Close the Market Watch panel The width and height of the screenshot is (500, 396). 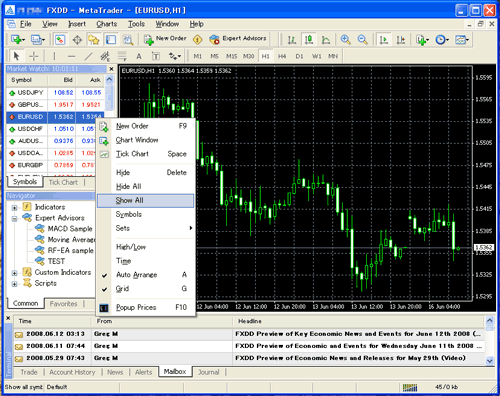point(111,69)
